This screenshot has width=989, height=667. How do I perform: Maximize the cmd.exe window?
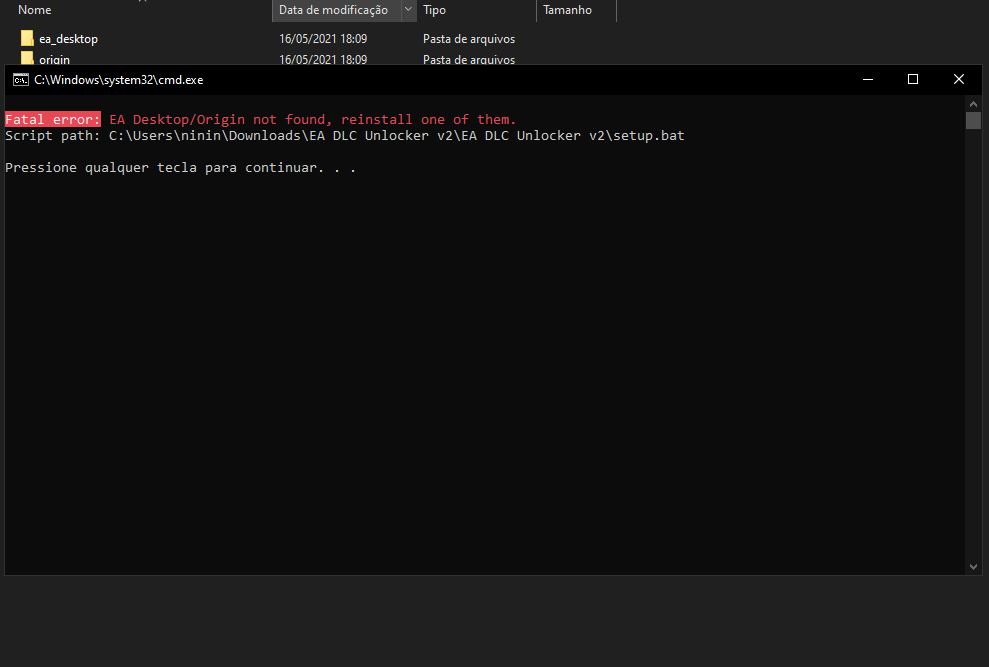[913, 80]
